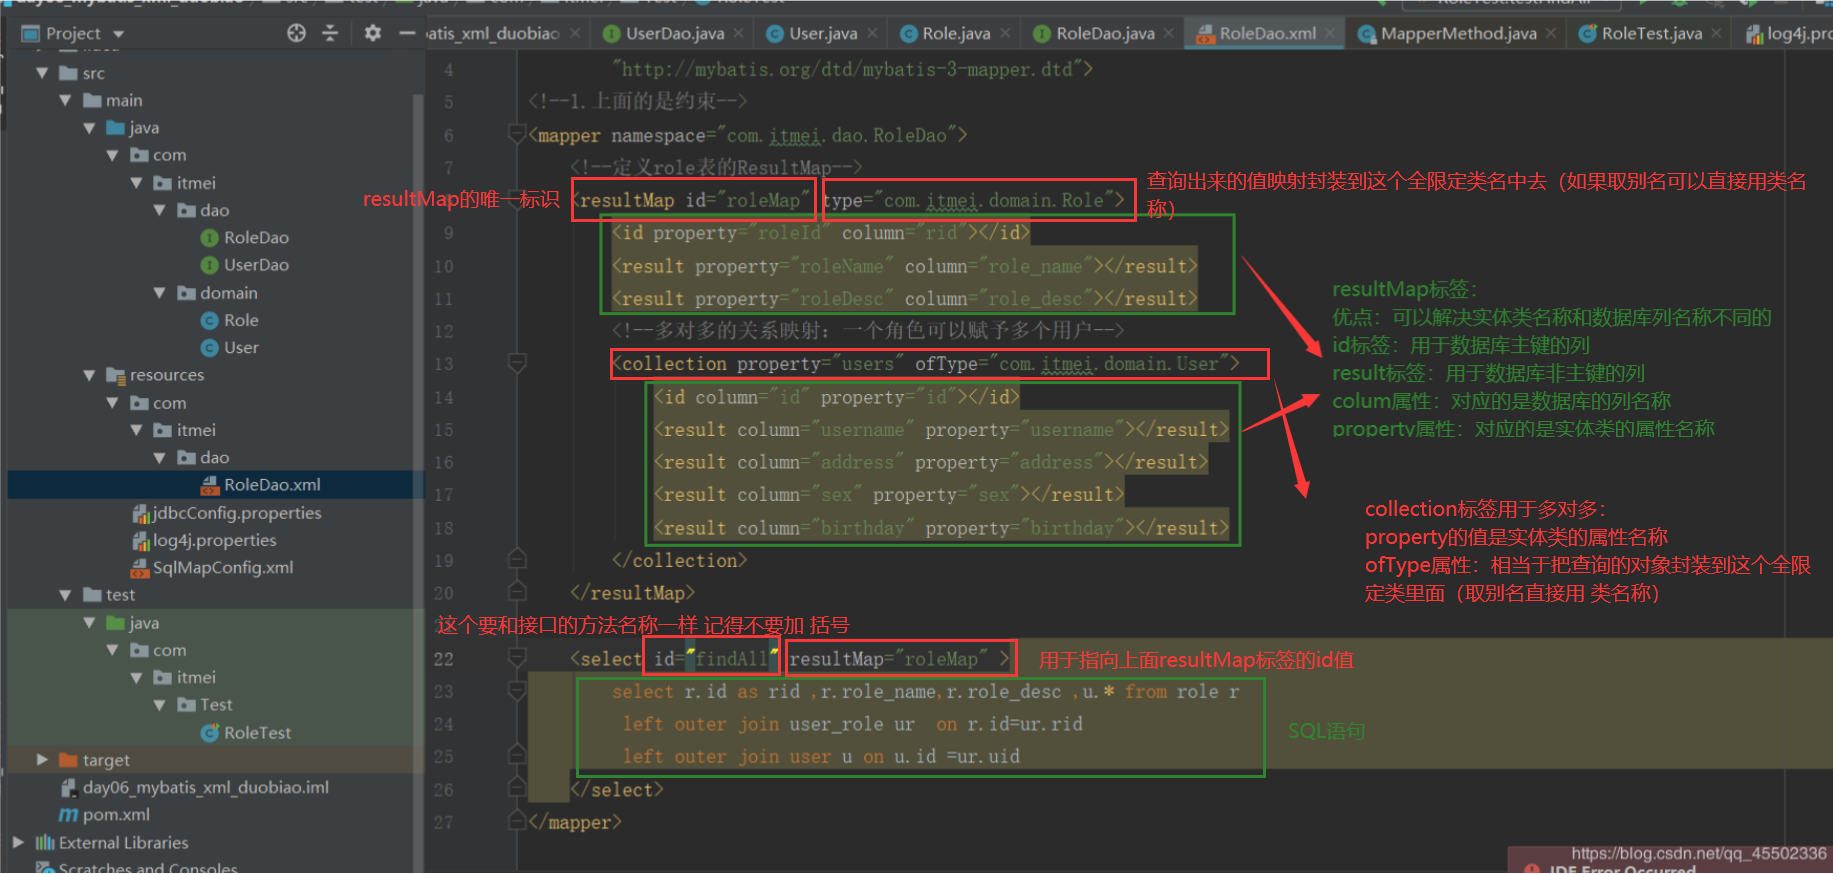Collapse the resources folder
The image size is (1833, 874).
pos(89,375)
